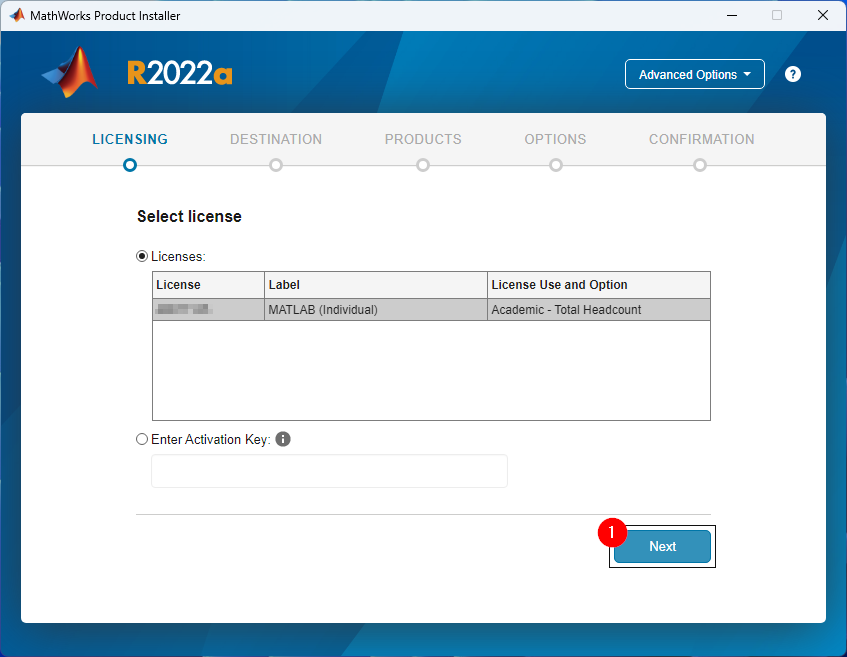Select the Licenses radio button
847x657 pixels.
coord(142,256)
